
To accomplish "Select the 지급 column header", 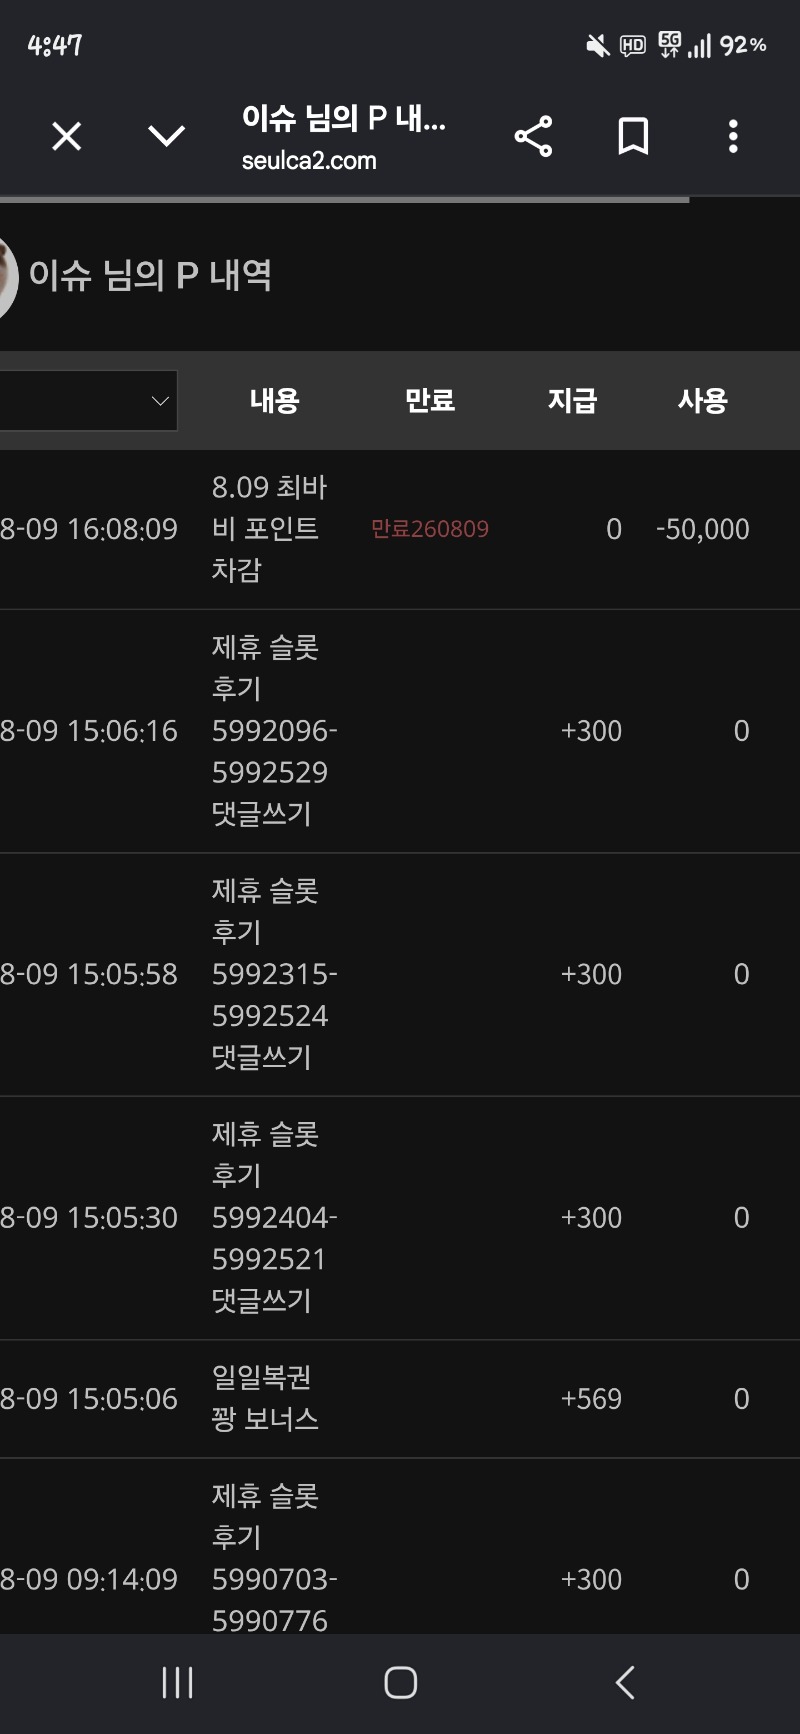I will tap(572, 401).
